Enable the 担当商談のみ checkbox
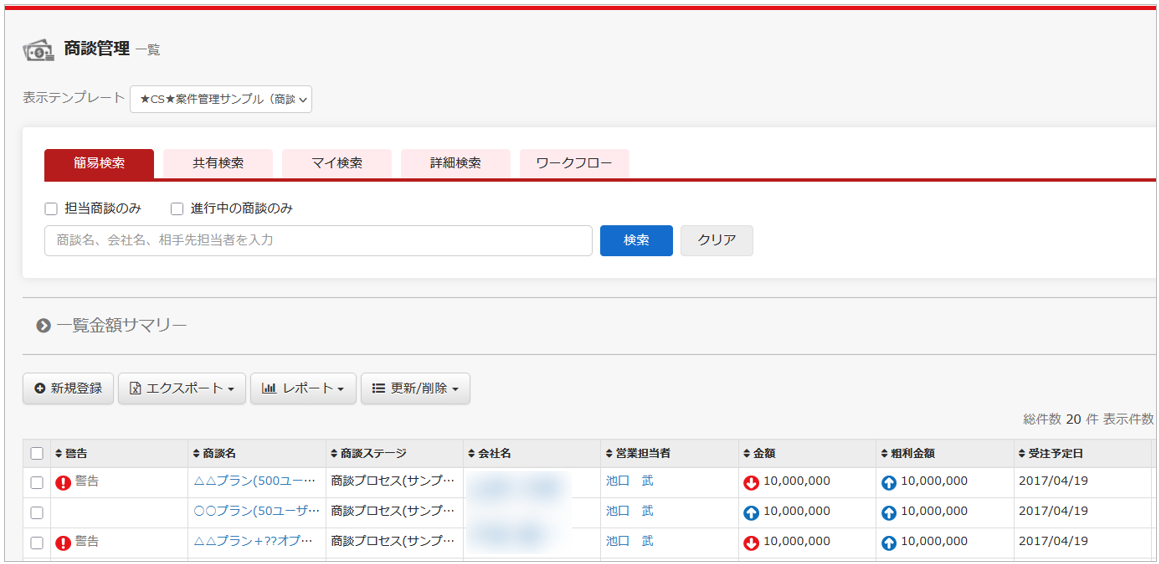 point(51,209)
